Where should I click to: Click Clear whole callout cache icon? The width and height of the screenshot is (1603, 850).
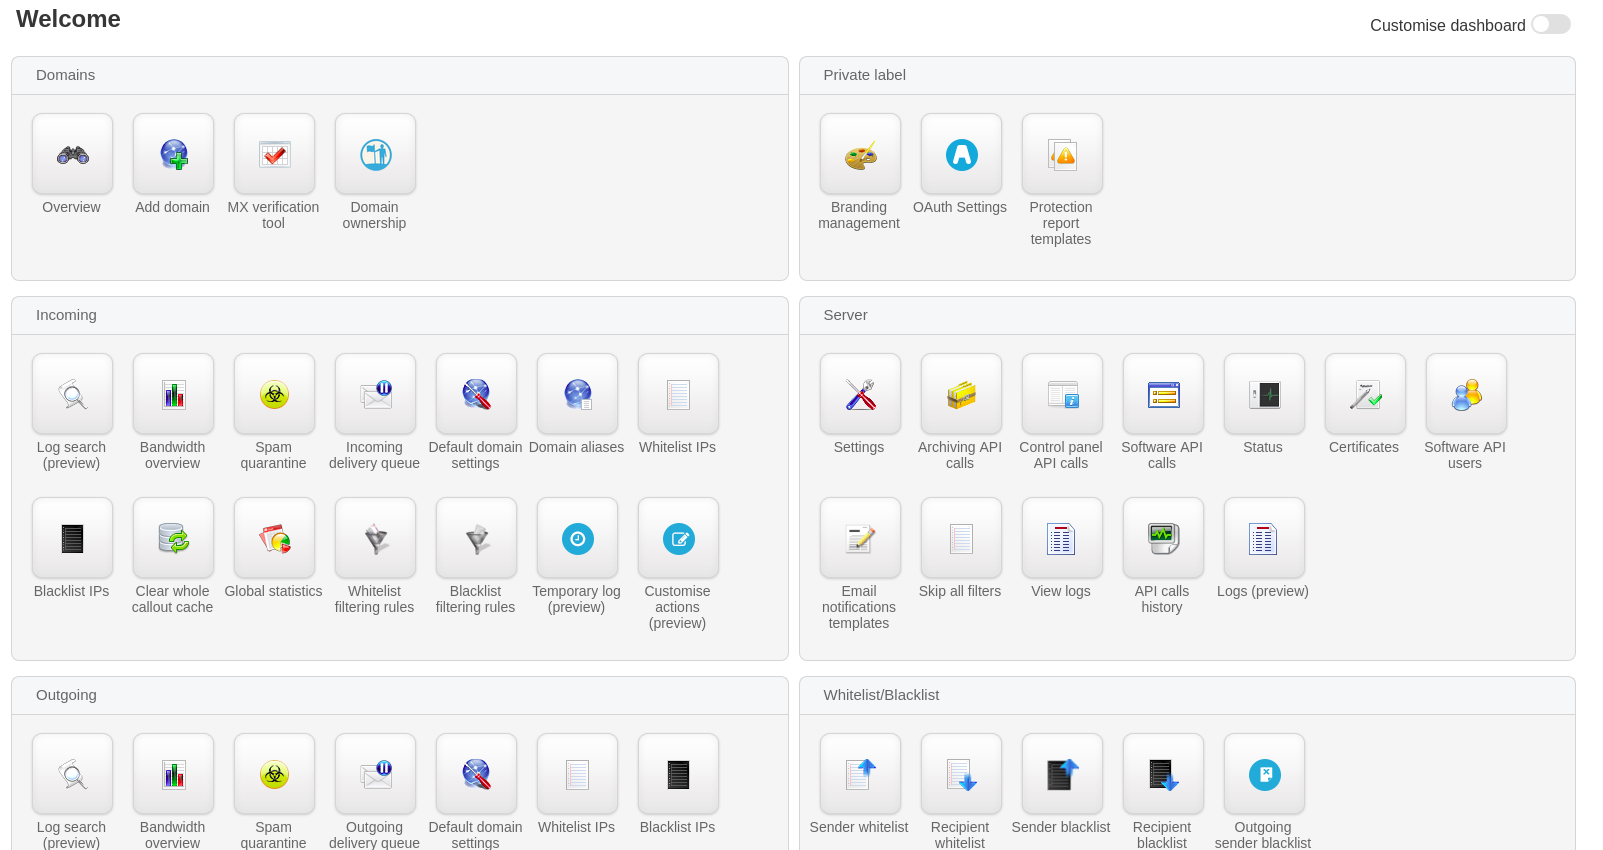[173, 538]
